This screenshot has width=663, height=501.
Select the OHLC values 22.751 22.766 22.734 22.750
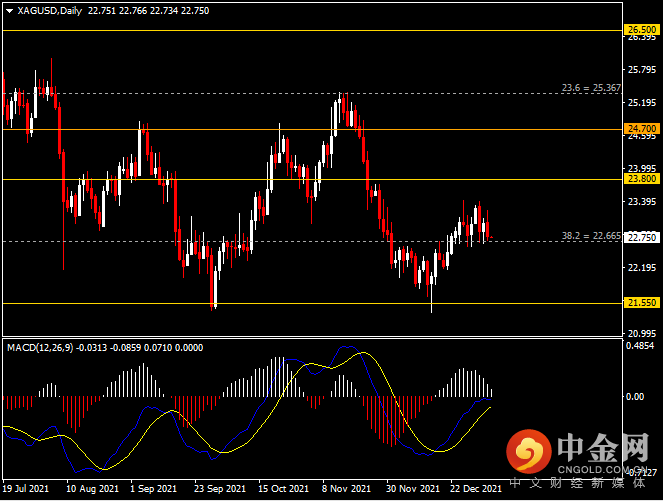click(148, 11)
